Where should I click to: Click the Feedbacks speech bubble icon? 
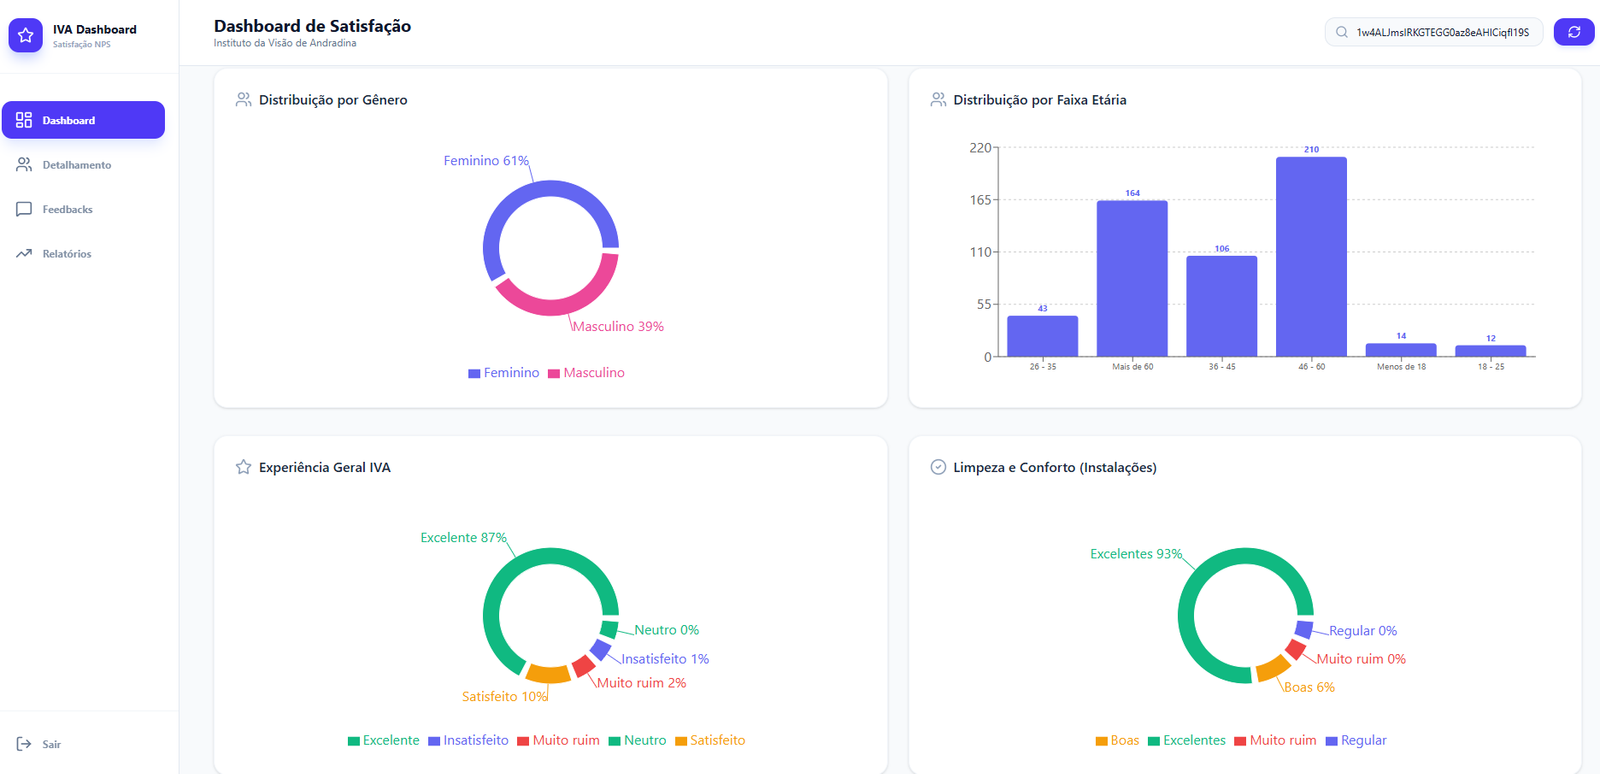pyautogui.click(x=24, y=209)
